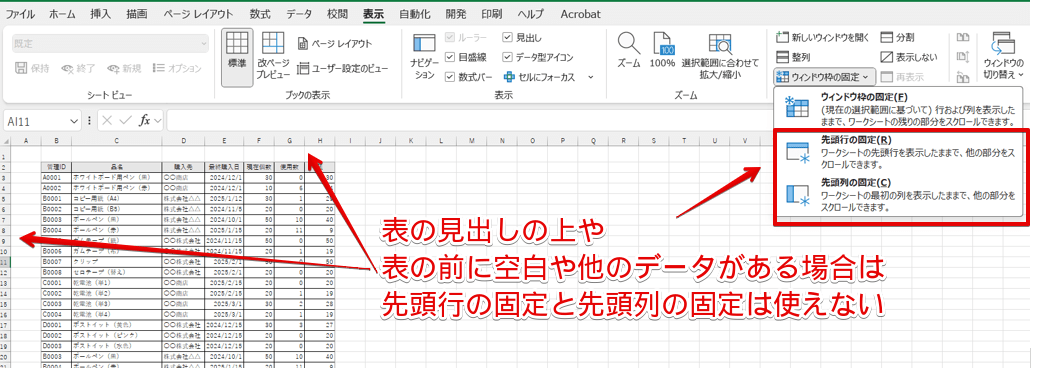The width and height of the screenshot is (1039, 373).
Task: Choose ウィンドウ枠の固定(F) freeze panes option
Action: pos(900,109)
